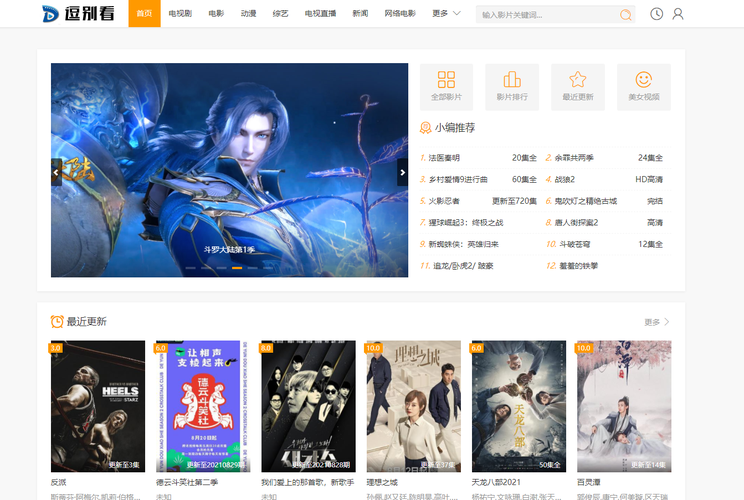Screen dimensions: 744x500
Task: Open the Heels 反派 poster thumbnail
Action: coord(98,406)
